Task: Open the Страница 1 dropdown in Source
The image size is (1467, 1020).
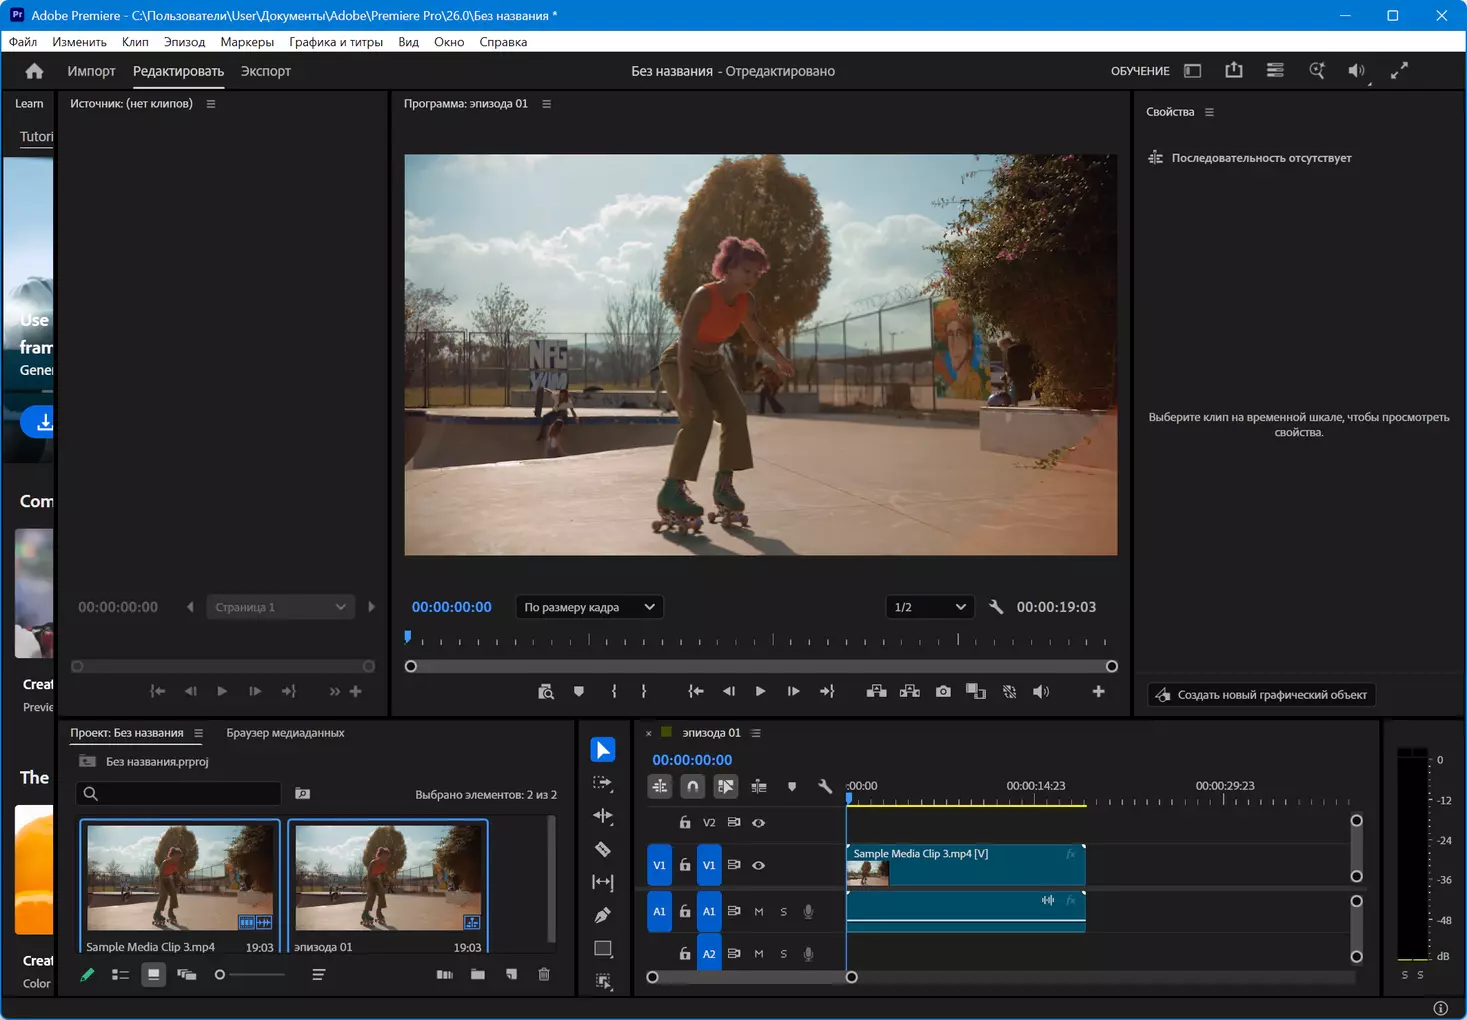Action: pos(280,607)
